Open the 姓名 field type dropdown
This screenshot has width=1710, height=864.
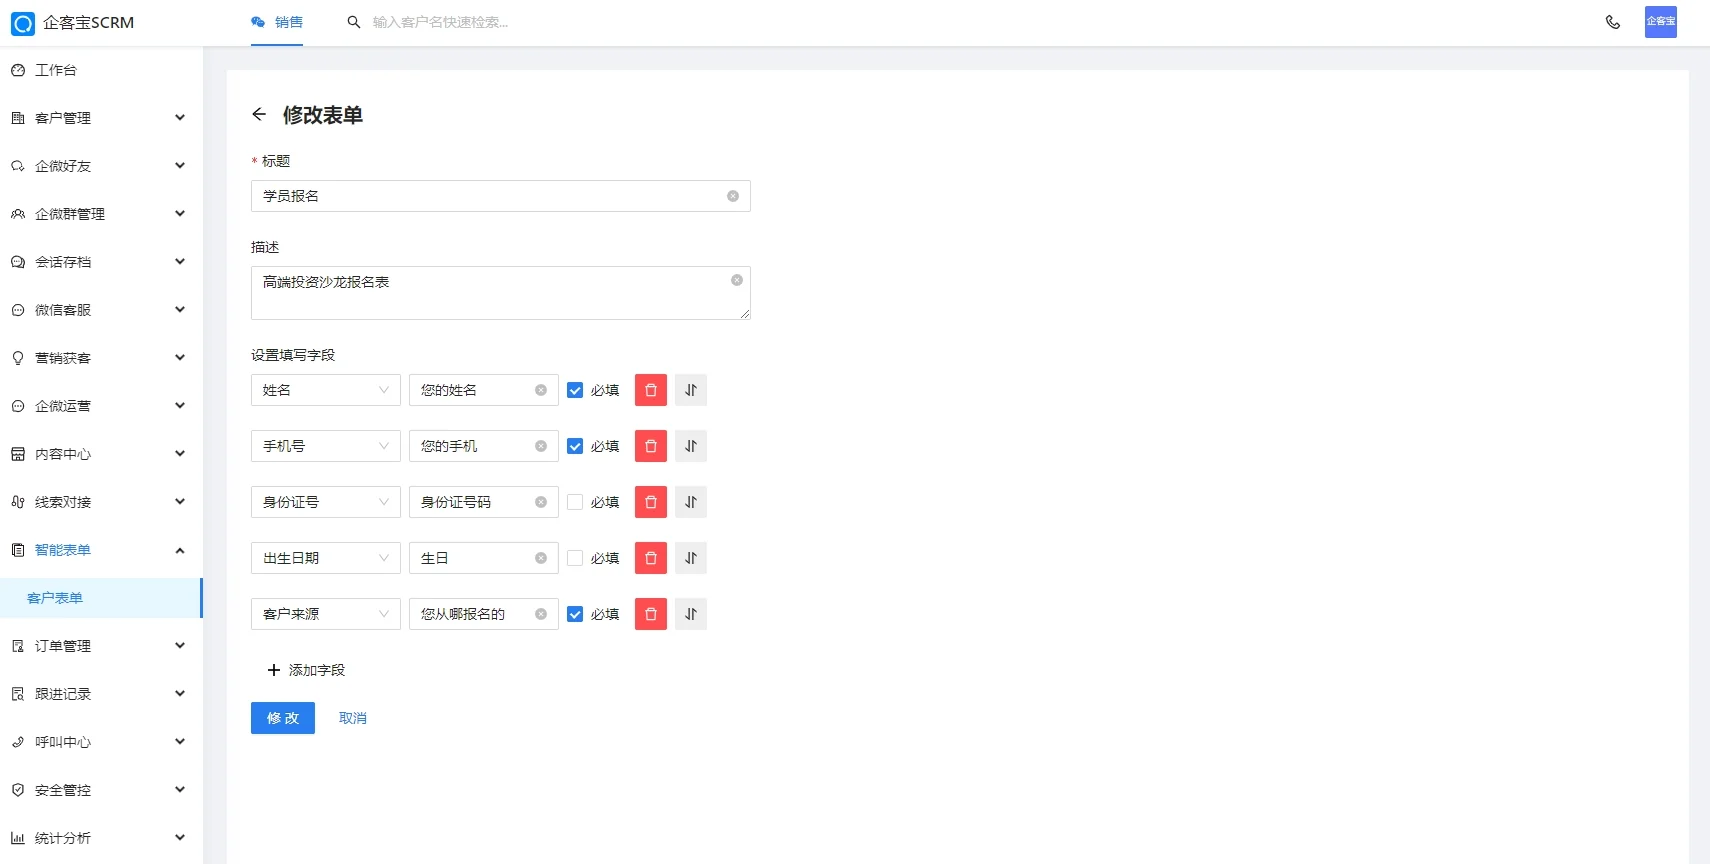pos(326,390)
